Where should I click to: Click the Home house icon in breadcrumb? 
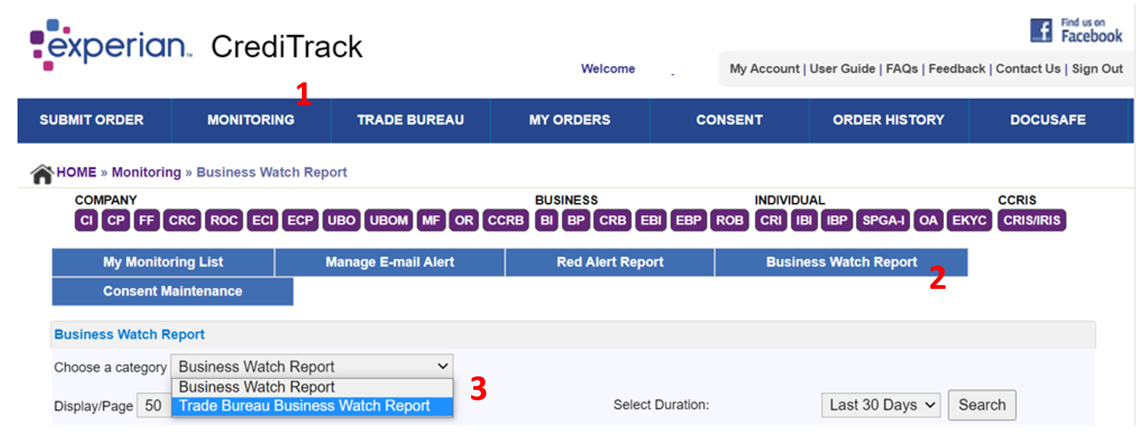pos(42,174)
